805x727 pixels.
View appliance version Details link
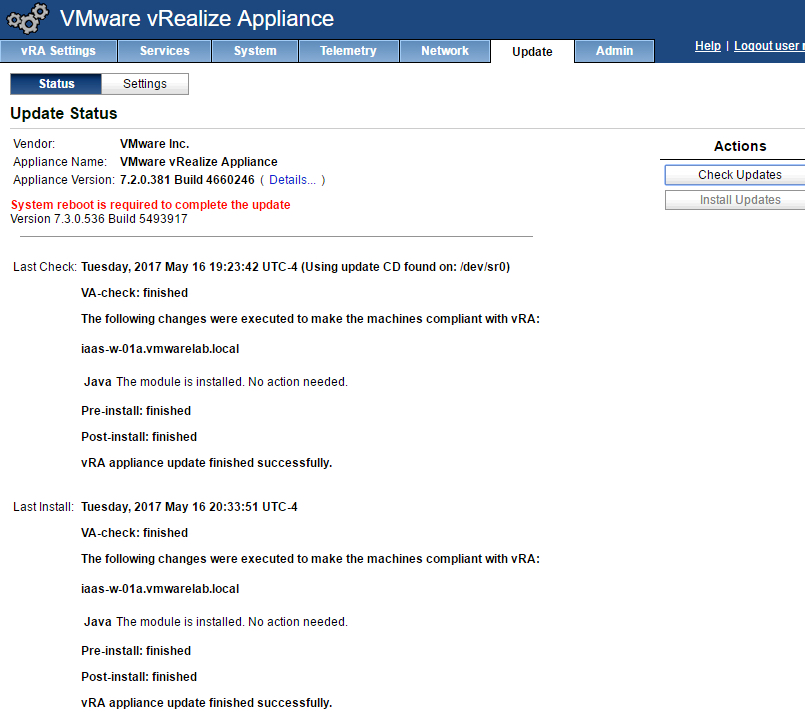(x=292, y=180)
